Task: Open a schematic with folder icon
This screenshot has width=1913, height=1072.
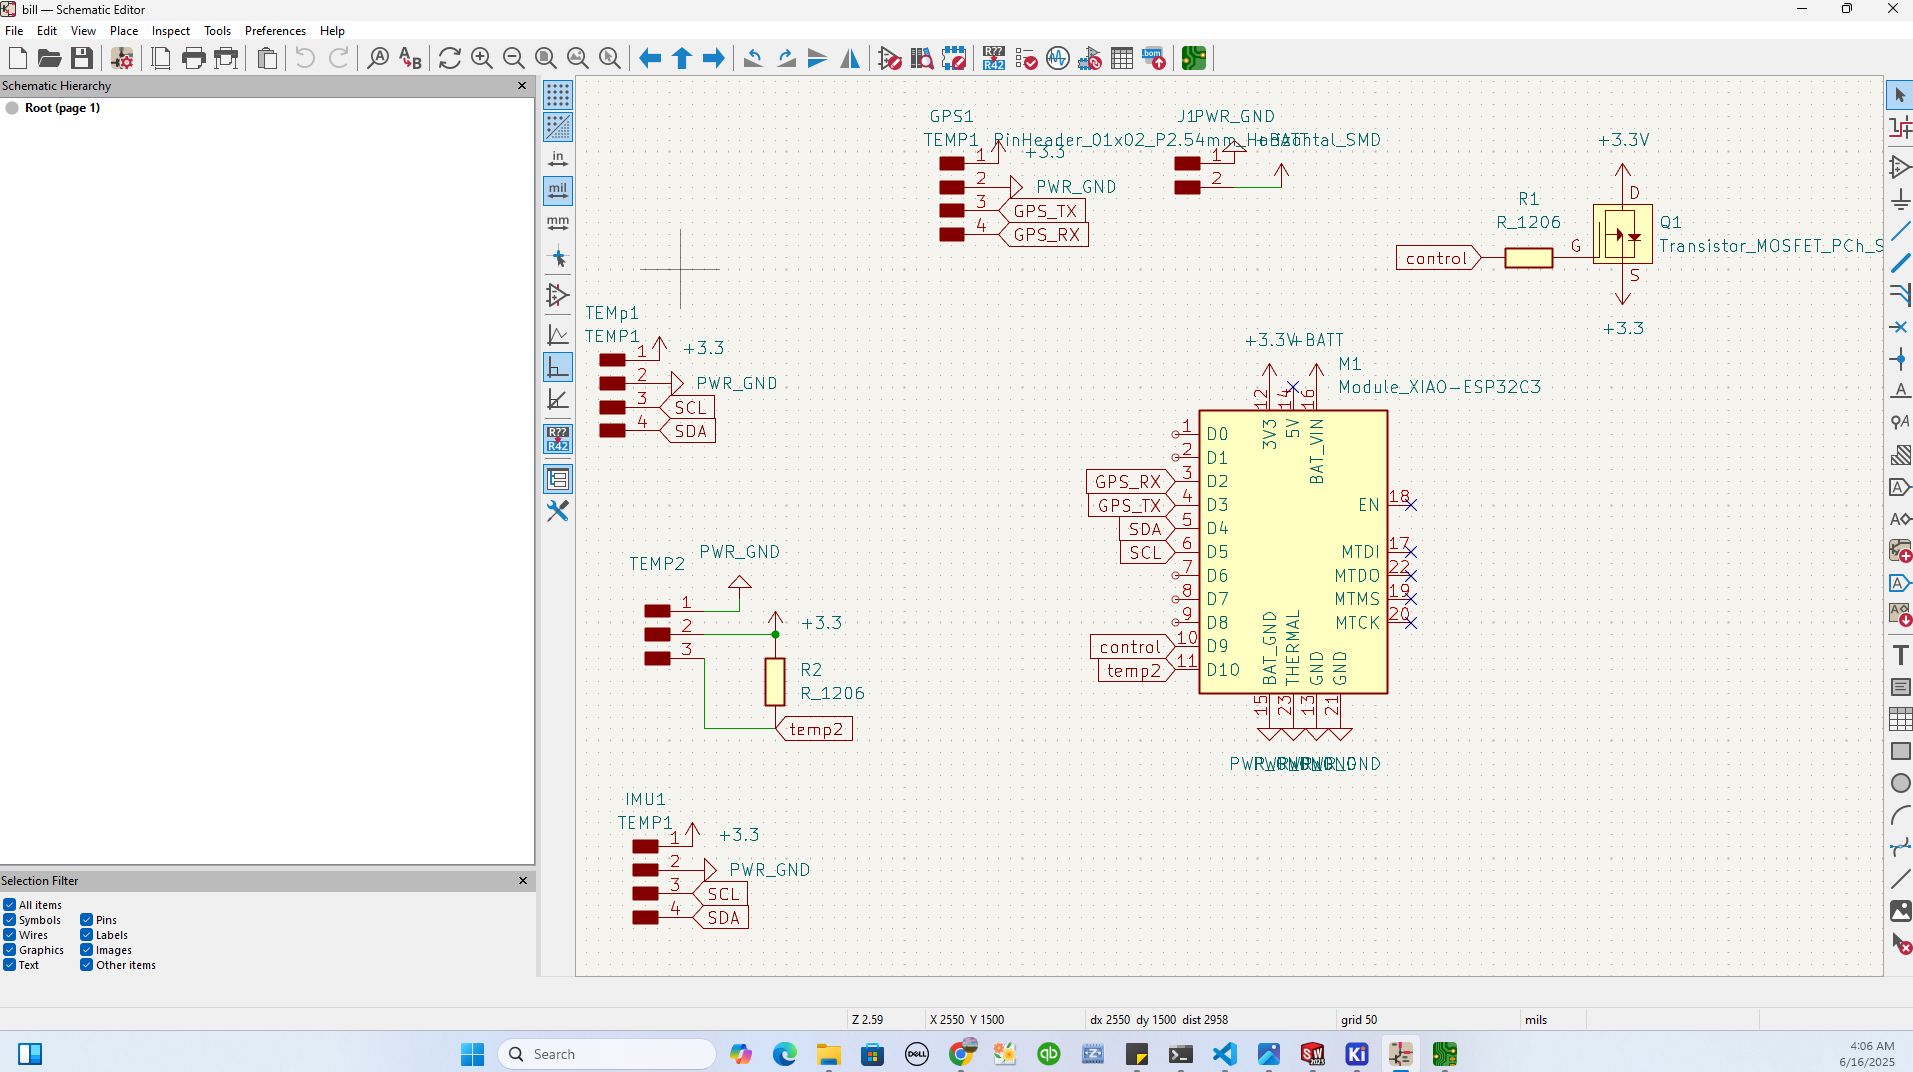Action: [x=49, y=58]
